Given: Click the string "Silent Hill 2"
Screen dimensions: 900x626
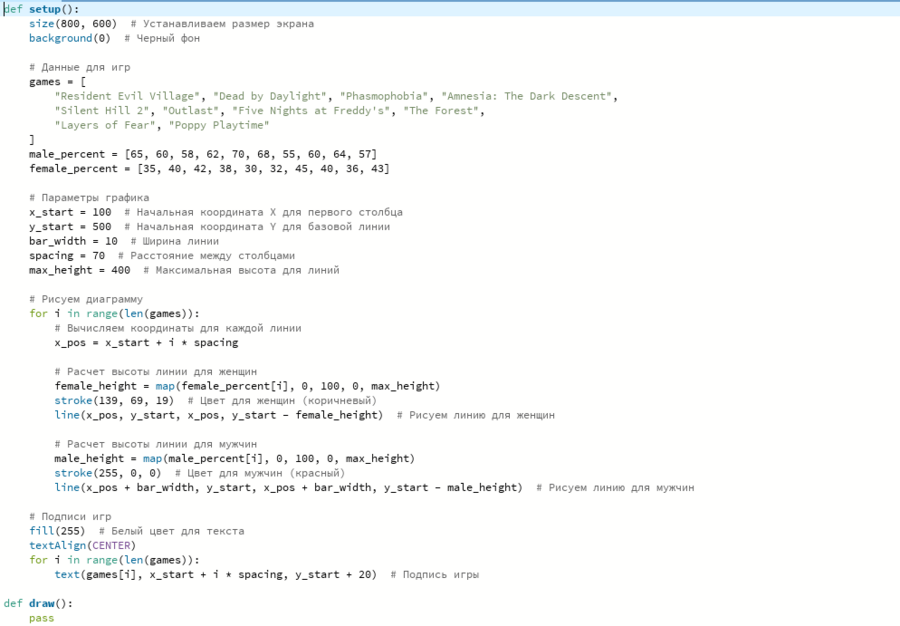Looking at the screenshot, I should pyautogui.click(x=102, y=111).
